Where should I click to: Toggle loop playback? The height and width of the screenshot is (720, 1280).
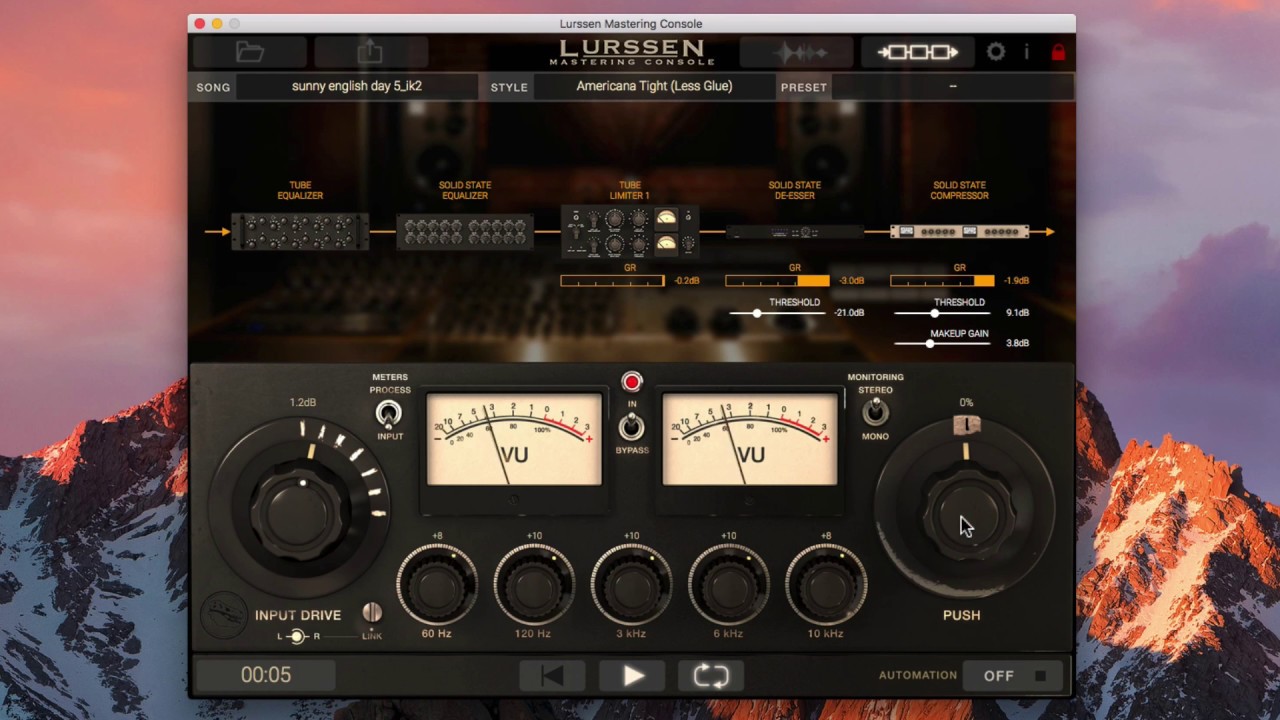(711, 676)
